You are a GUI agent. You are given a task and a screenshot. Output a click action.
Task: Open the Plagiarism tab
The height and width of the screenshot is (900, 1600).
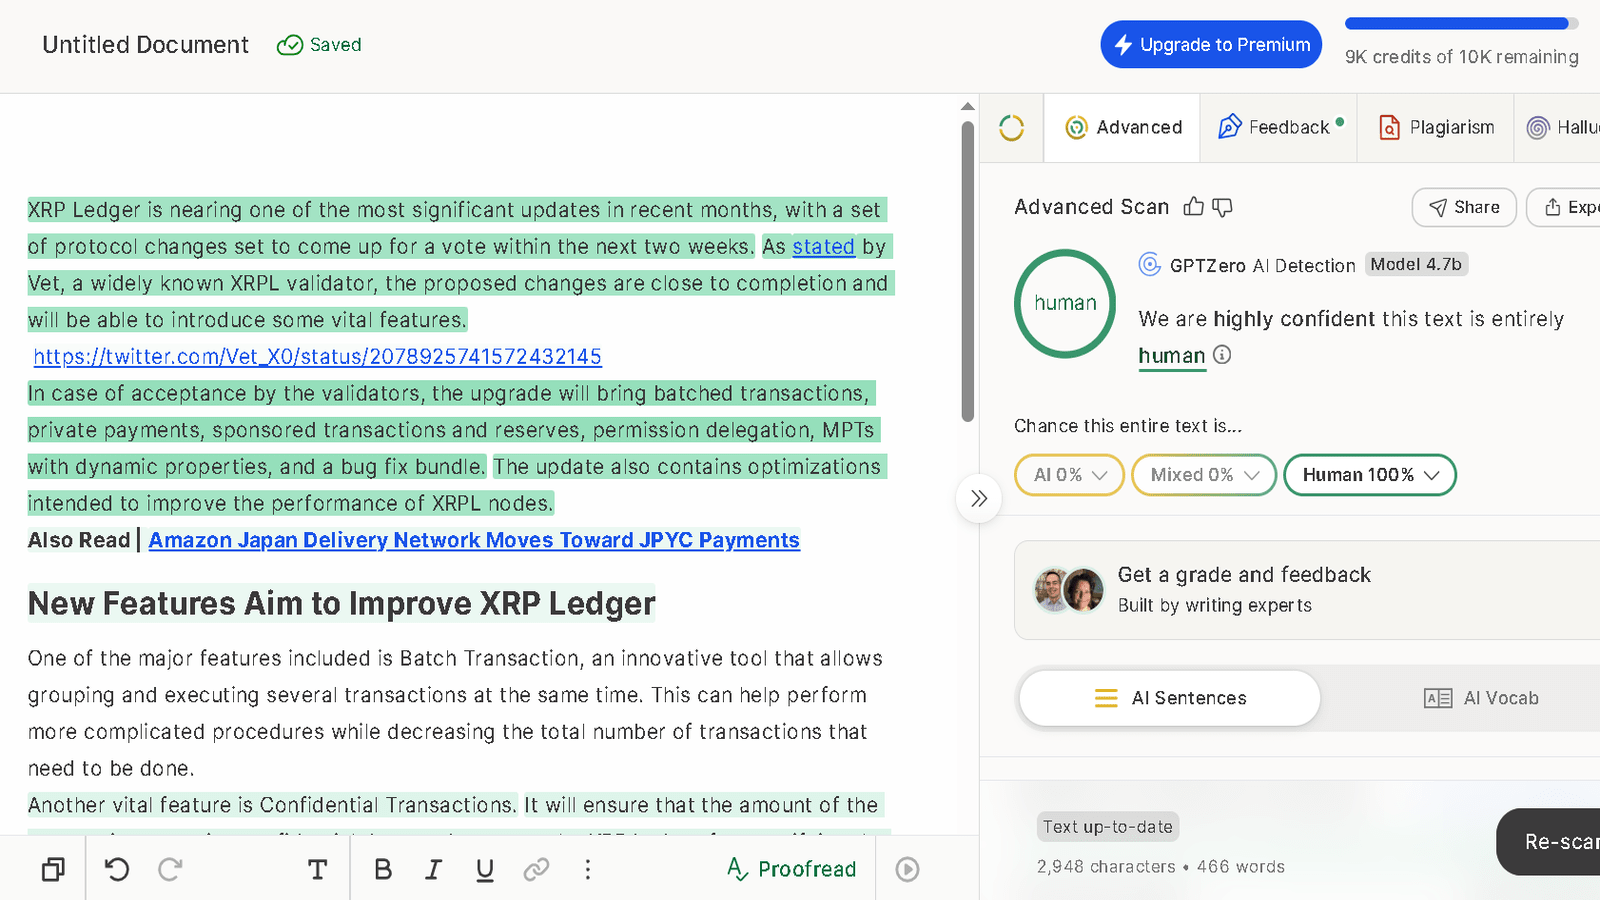(1436, 127)
